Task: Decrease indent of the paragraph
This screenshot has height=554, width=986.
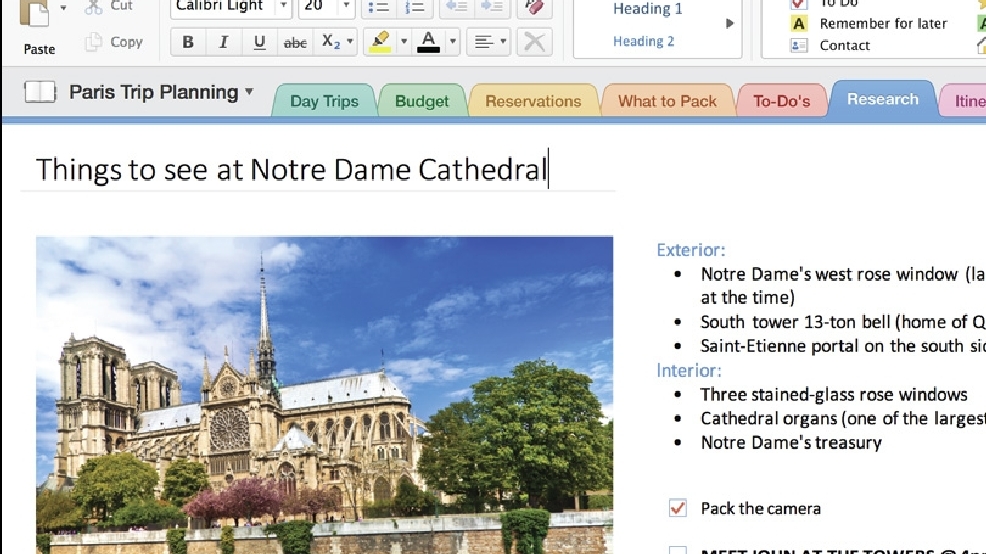Action: click(457, 8)
